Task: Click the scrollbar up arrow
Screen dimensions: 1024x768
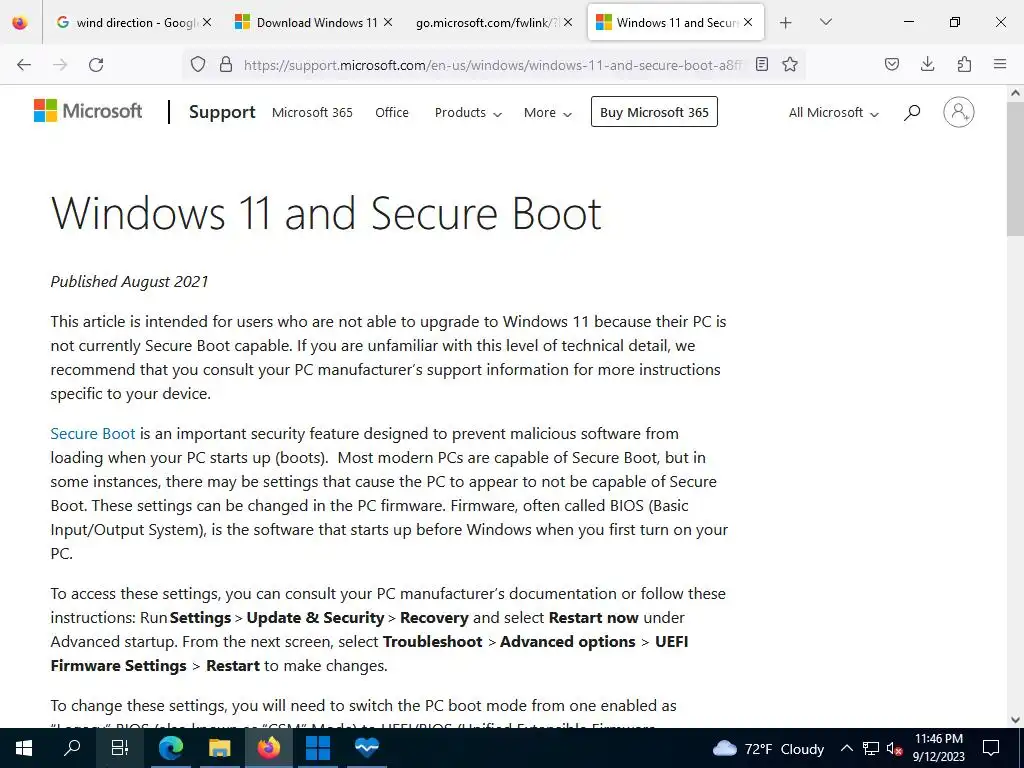Action: pos(1015,93)
